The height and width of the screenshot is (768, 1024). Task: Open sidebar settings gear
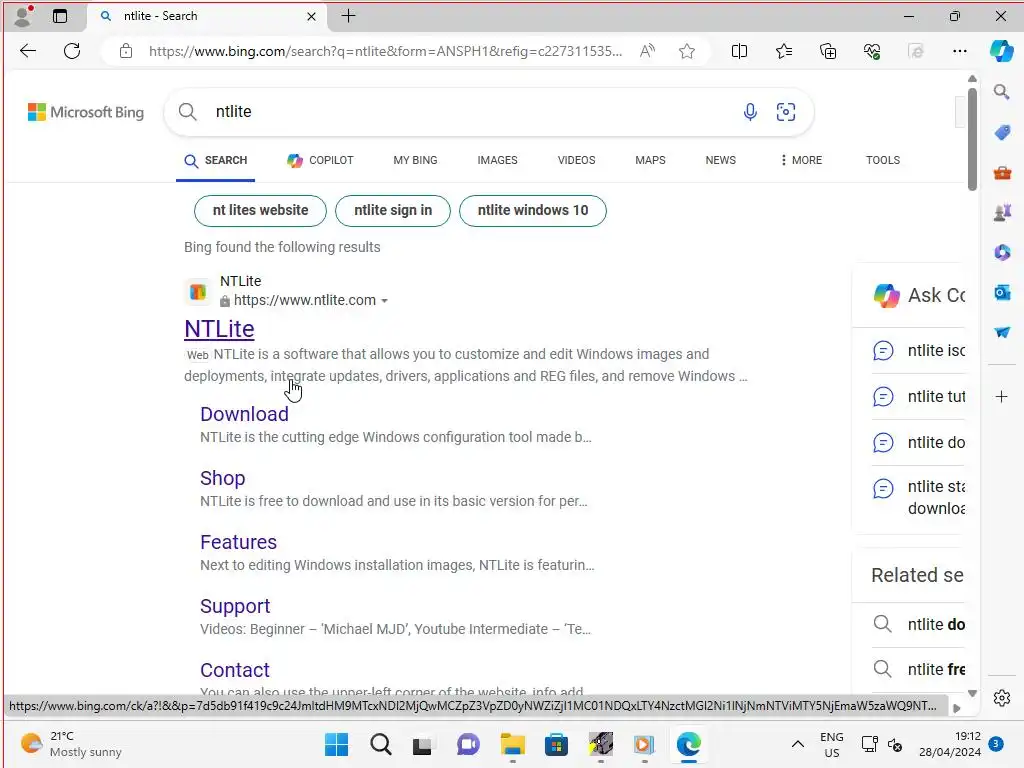coord(1002,698)
